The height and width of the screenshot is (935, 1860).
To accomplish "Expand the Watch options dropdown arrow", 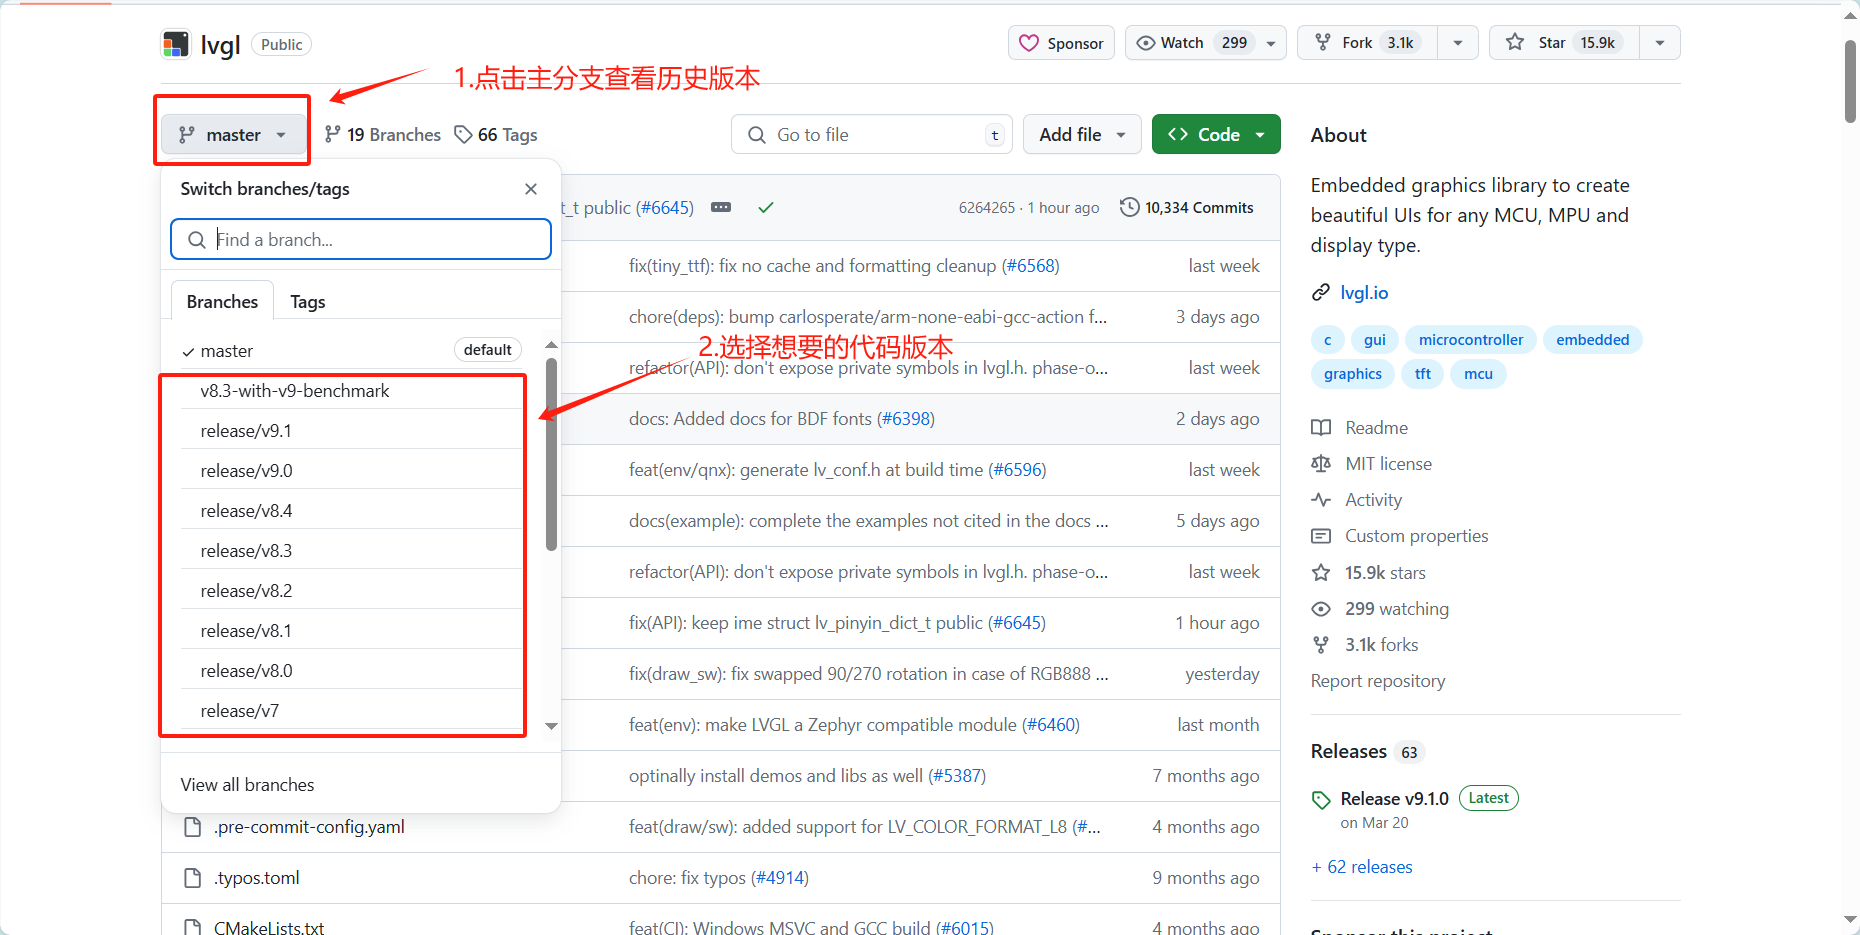I will [1271, 43].
